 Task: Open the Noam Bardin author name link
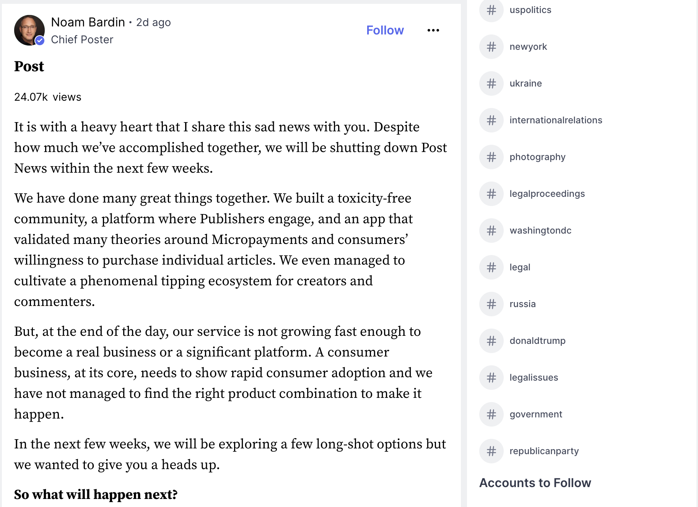pos(88,22)
